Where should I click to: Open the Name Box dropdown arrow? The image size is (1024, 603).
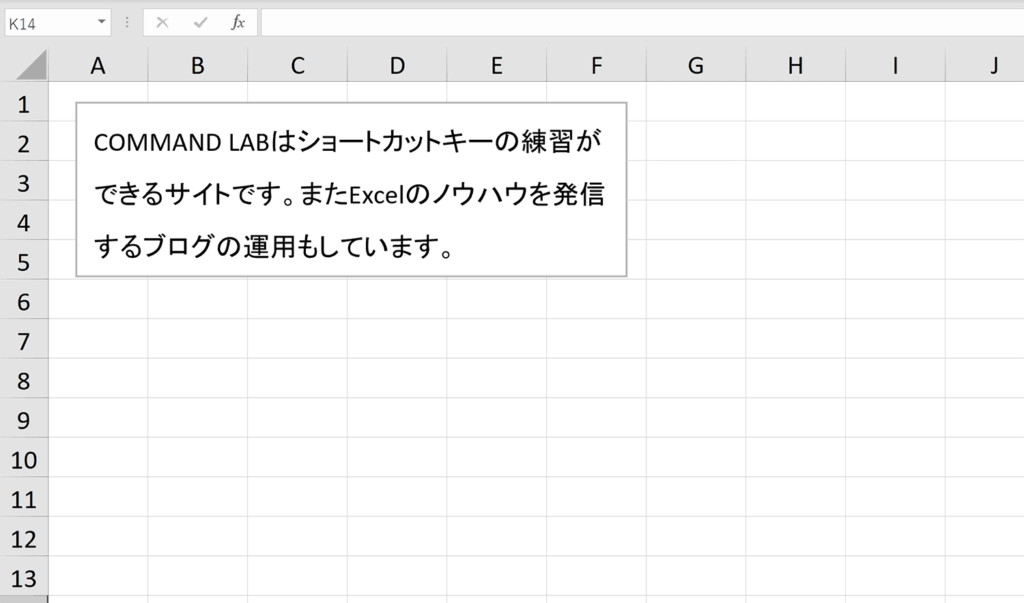coord(100,21)
